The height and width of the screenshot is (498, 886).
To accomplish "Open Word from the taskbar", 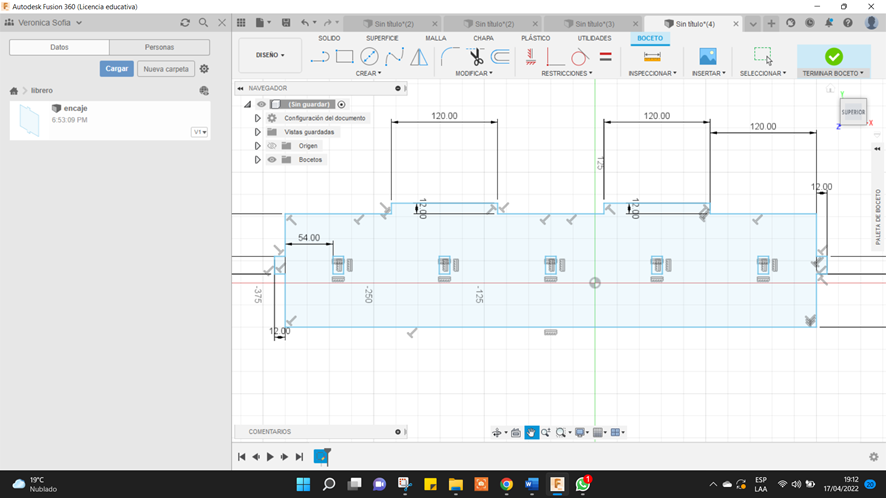I will 531,484.
